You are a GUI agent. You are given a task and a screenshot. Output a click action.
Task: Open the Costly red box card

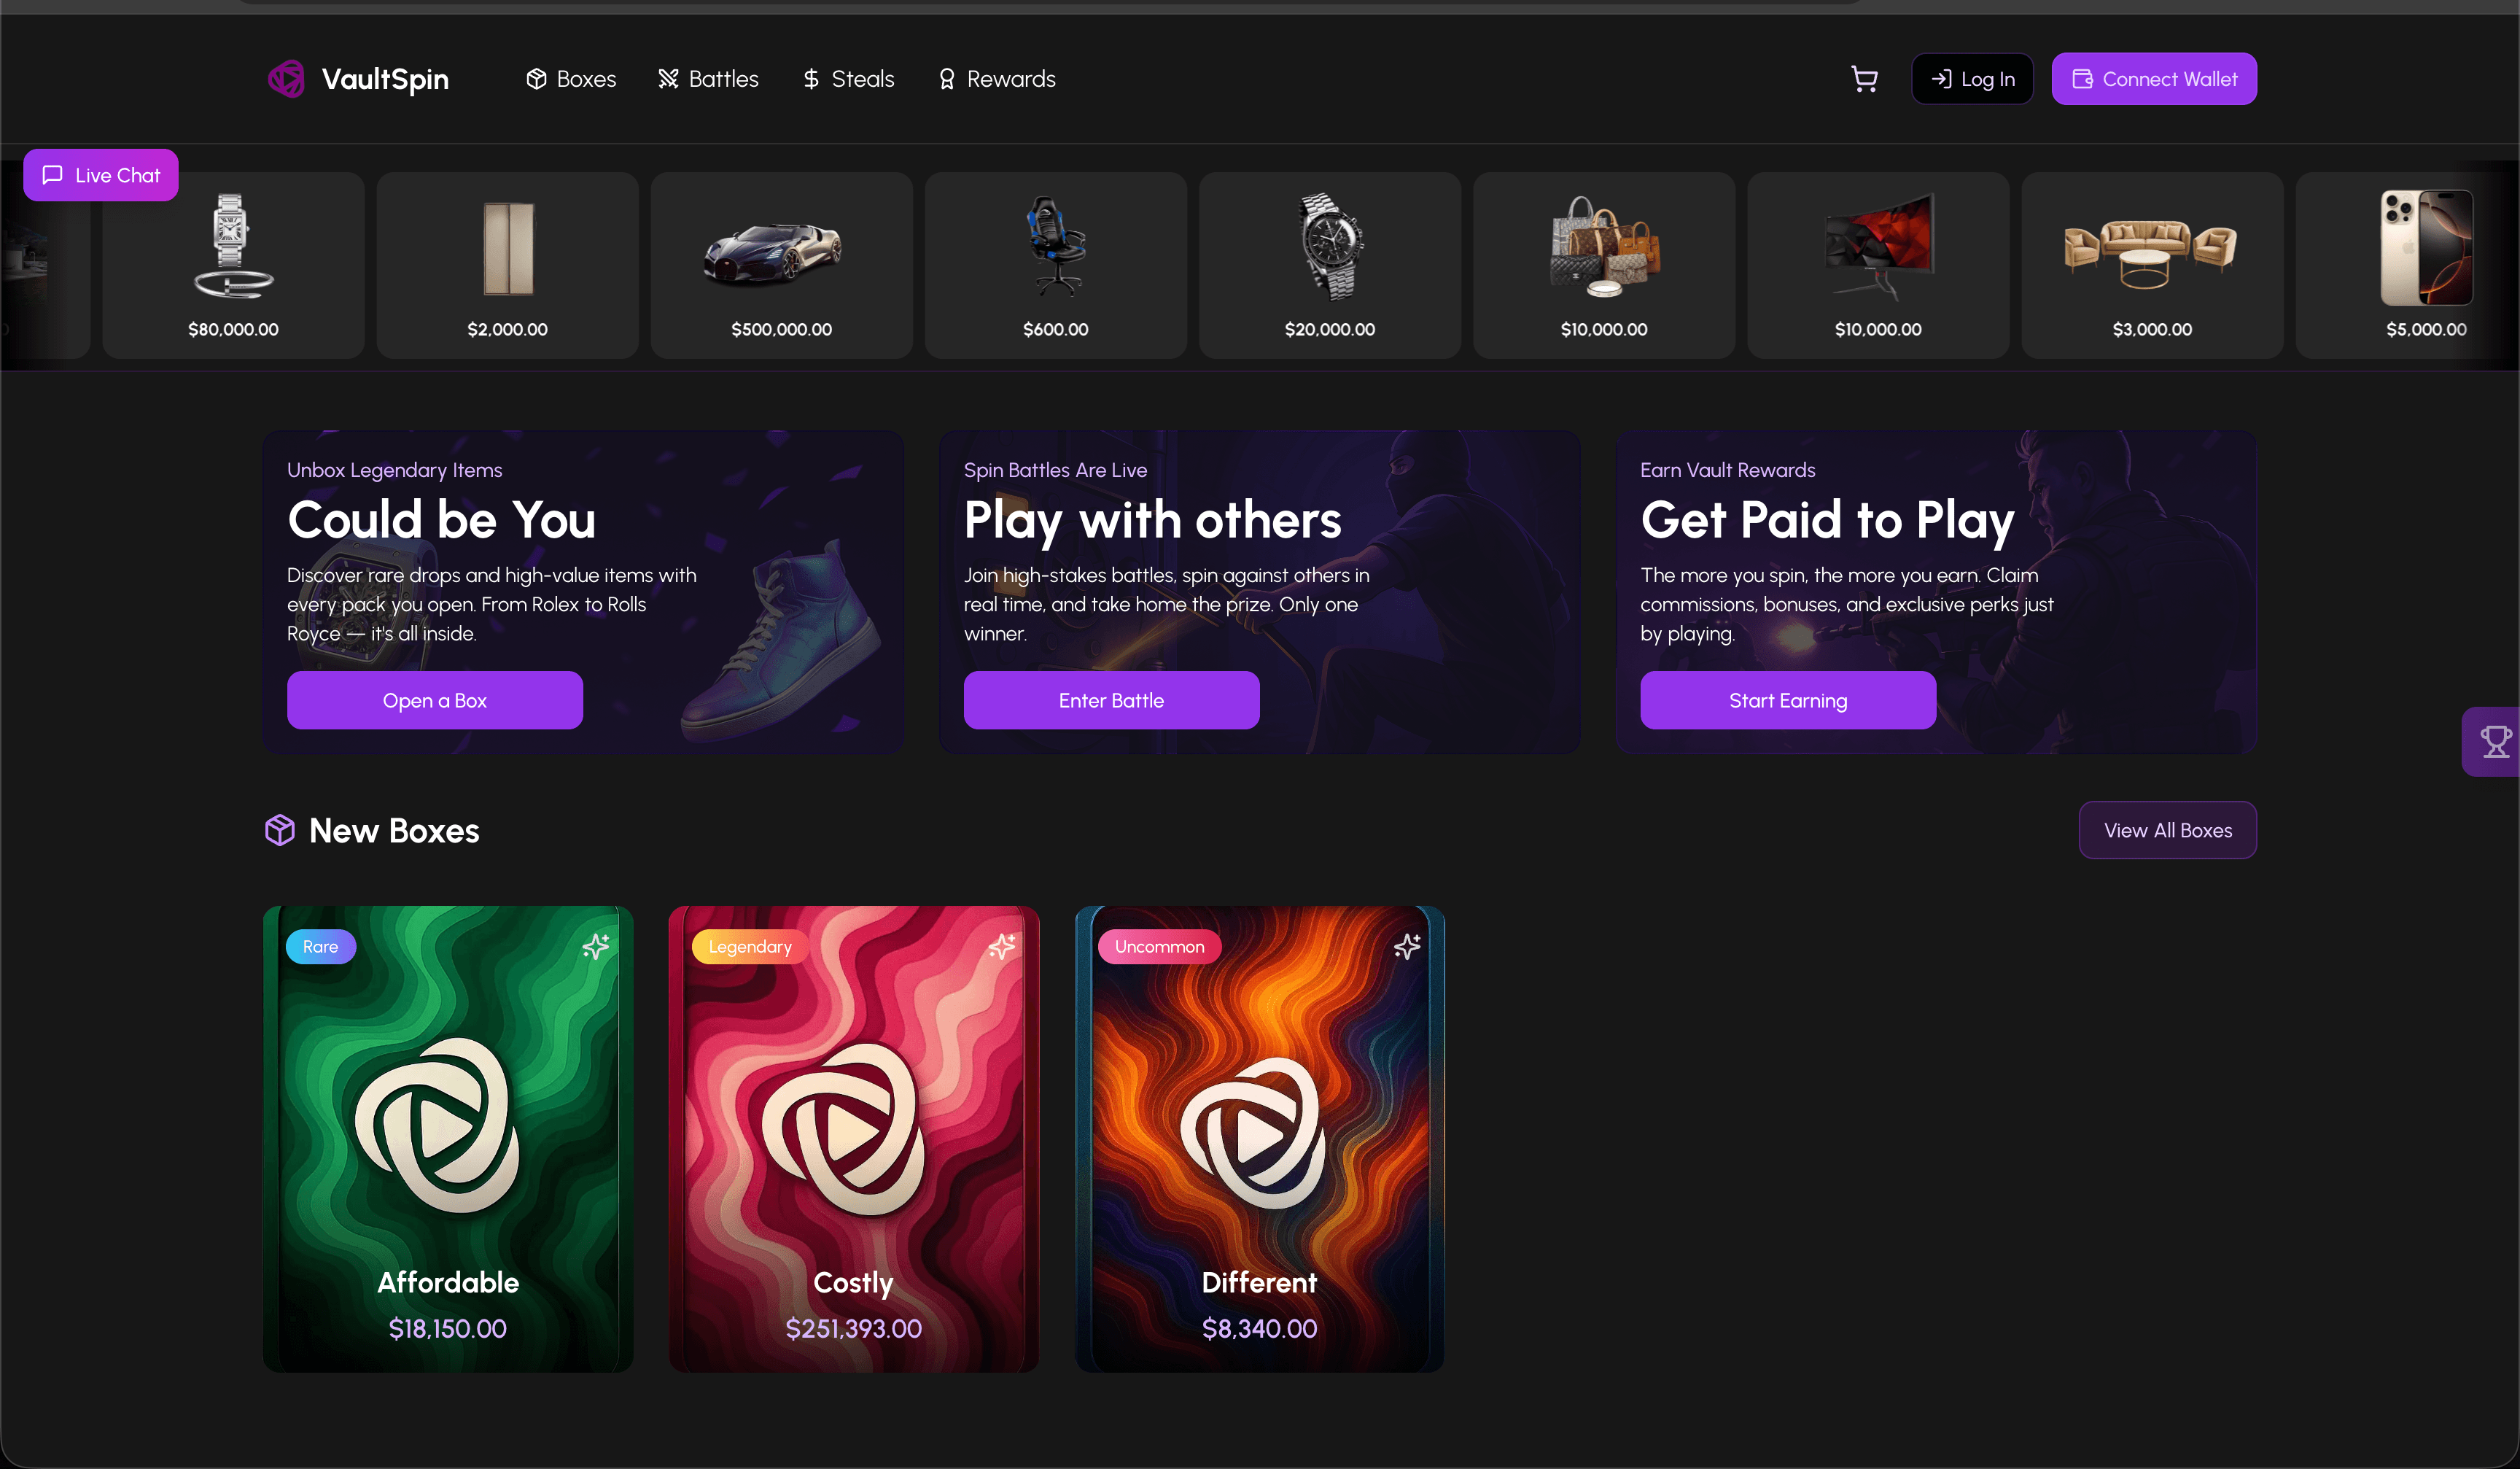coord(854,1139)
